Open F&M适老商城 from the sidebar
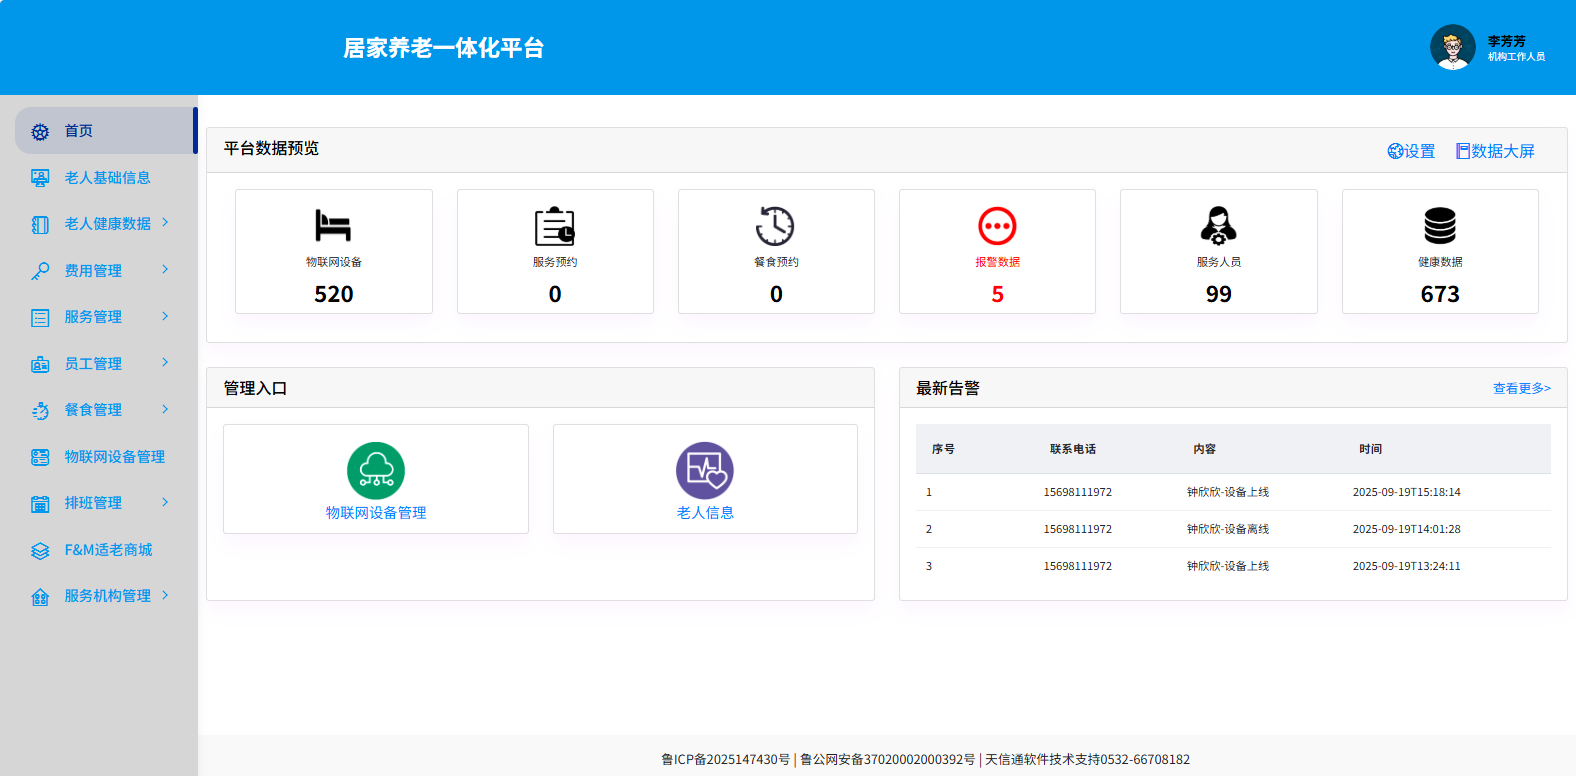 pyautogui.click(x=108, y=550)
